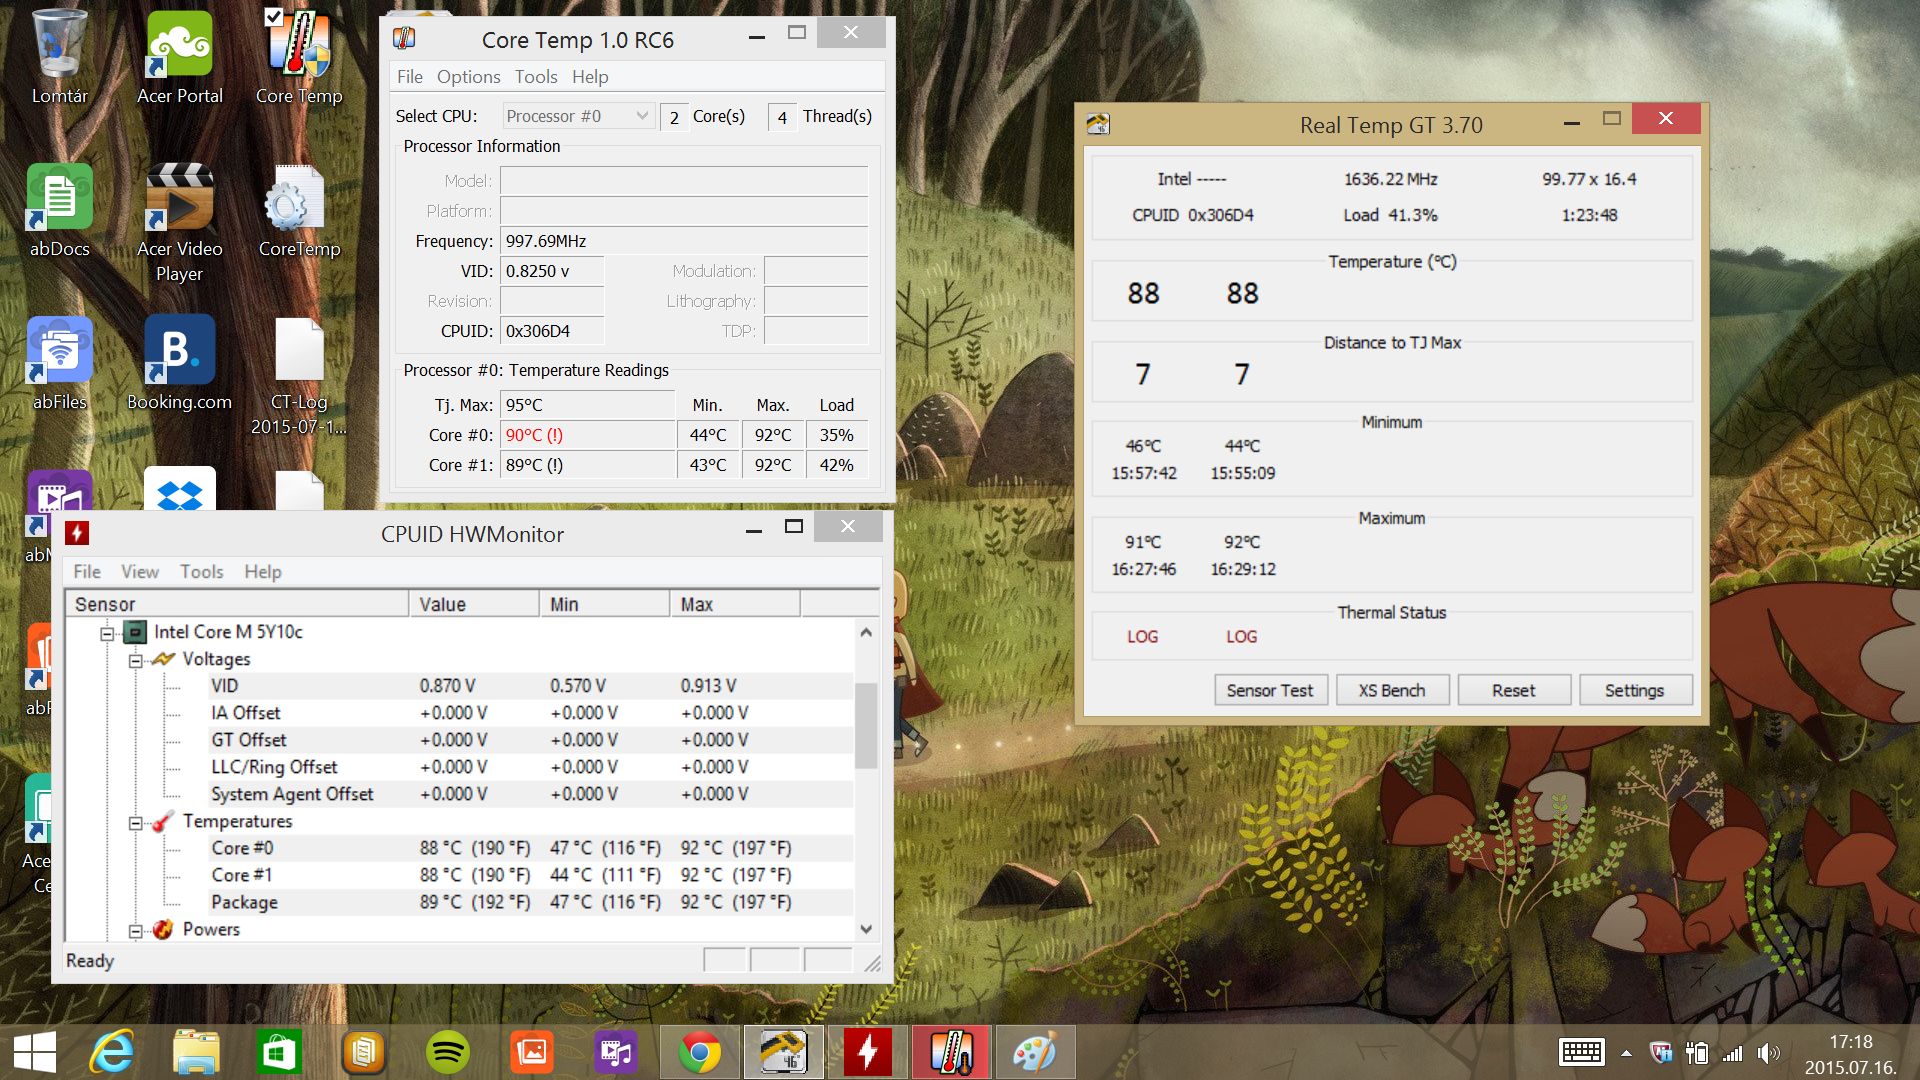Screen dimensions: 1920x1080
Task: Open HWMonitor Help menu
Action: pyautogui.click(x=263, y=572)
